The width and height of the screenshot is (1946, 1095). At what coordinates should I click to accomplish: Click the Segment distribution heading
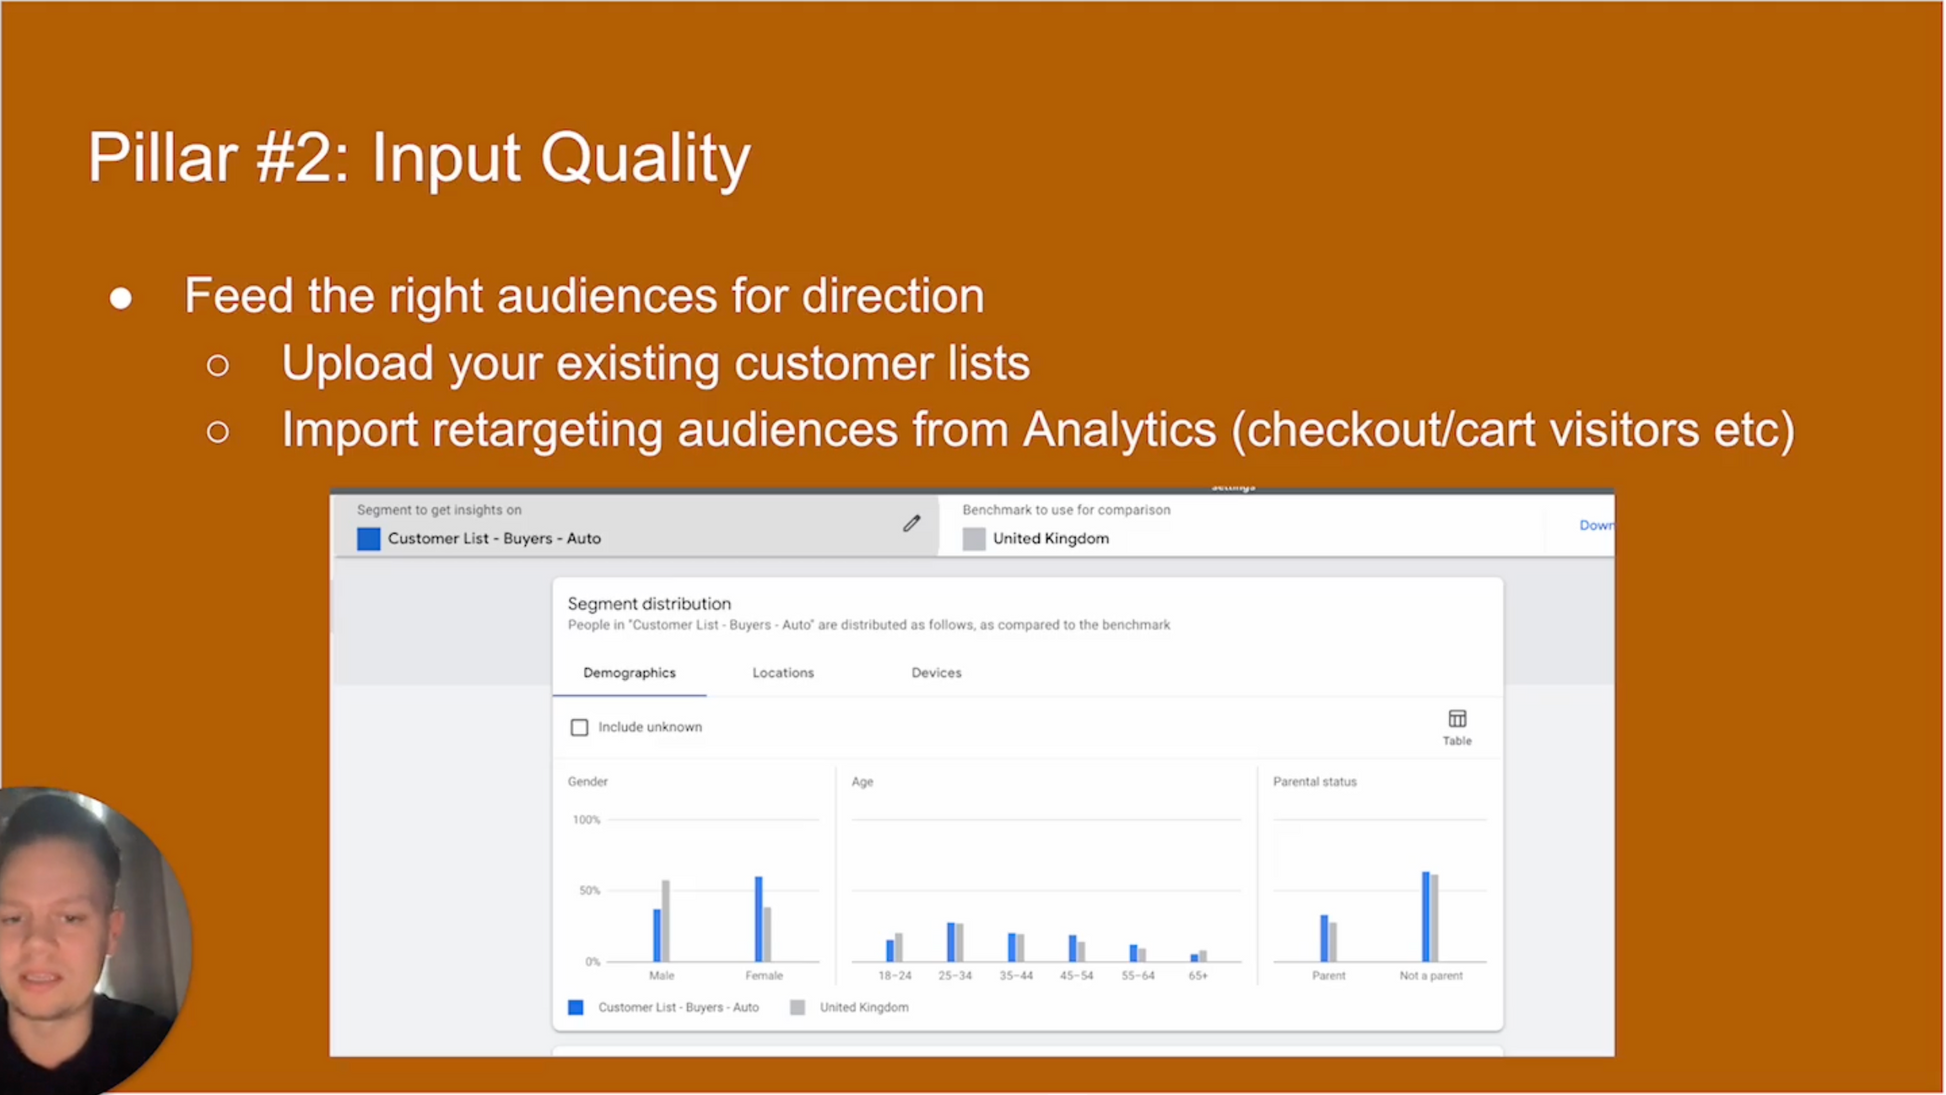pos(649,604)
